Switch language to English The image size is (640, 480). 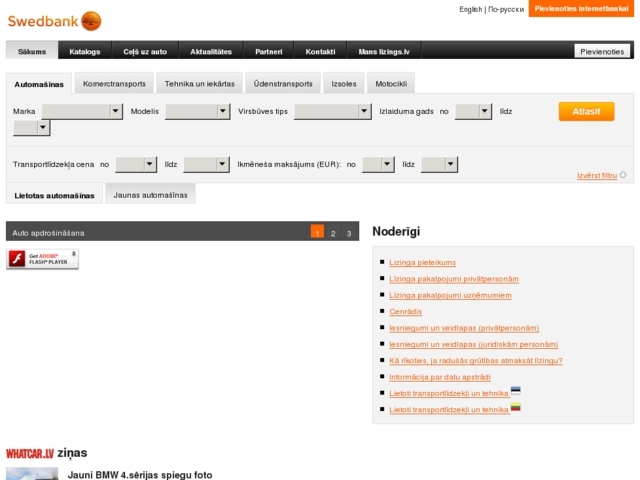click(471, 9)
